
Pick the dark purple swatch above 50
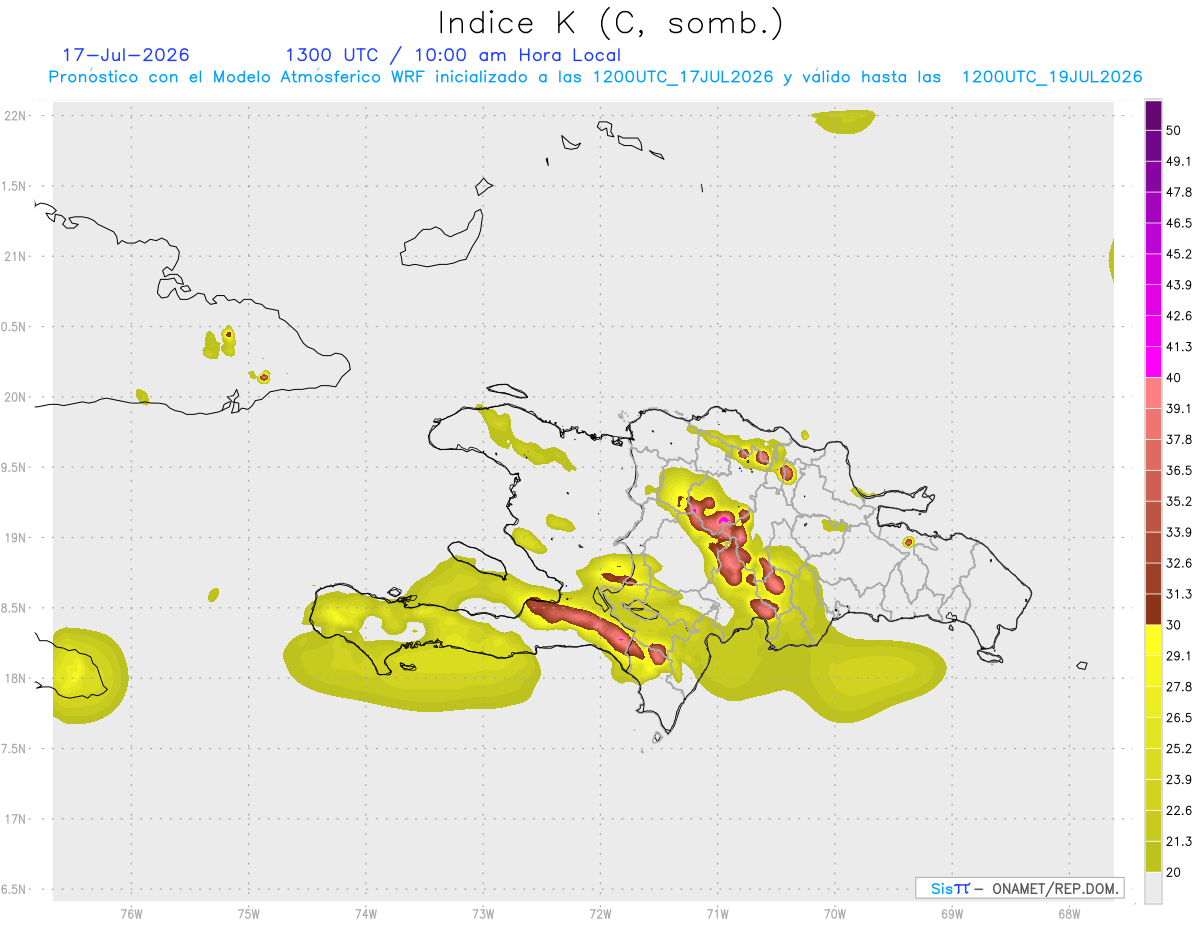tap(1153, 115)
